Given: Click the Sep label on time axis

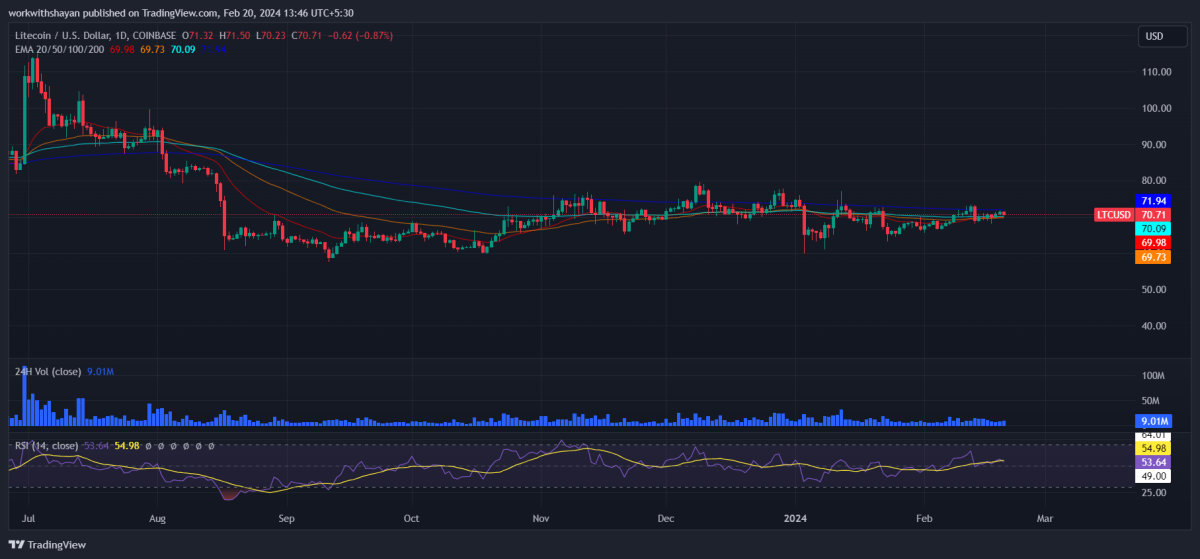Looking at the screenshot, I should coord(286,520).
